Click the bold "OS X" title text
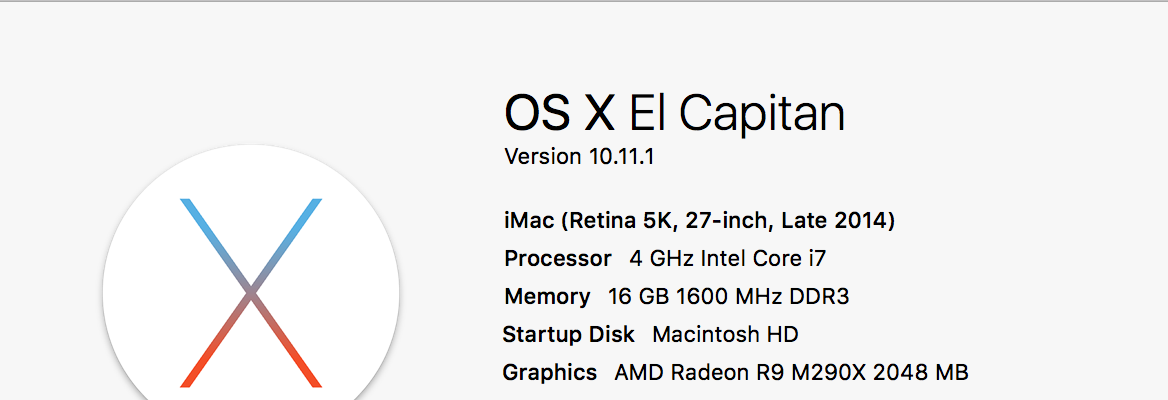 pyautogui.click(x=558, y=113)
